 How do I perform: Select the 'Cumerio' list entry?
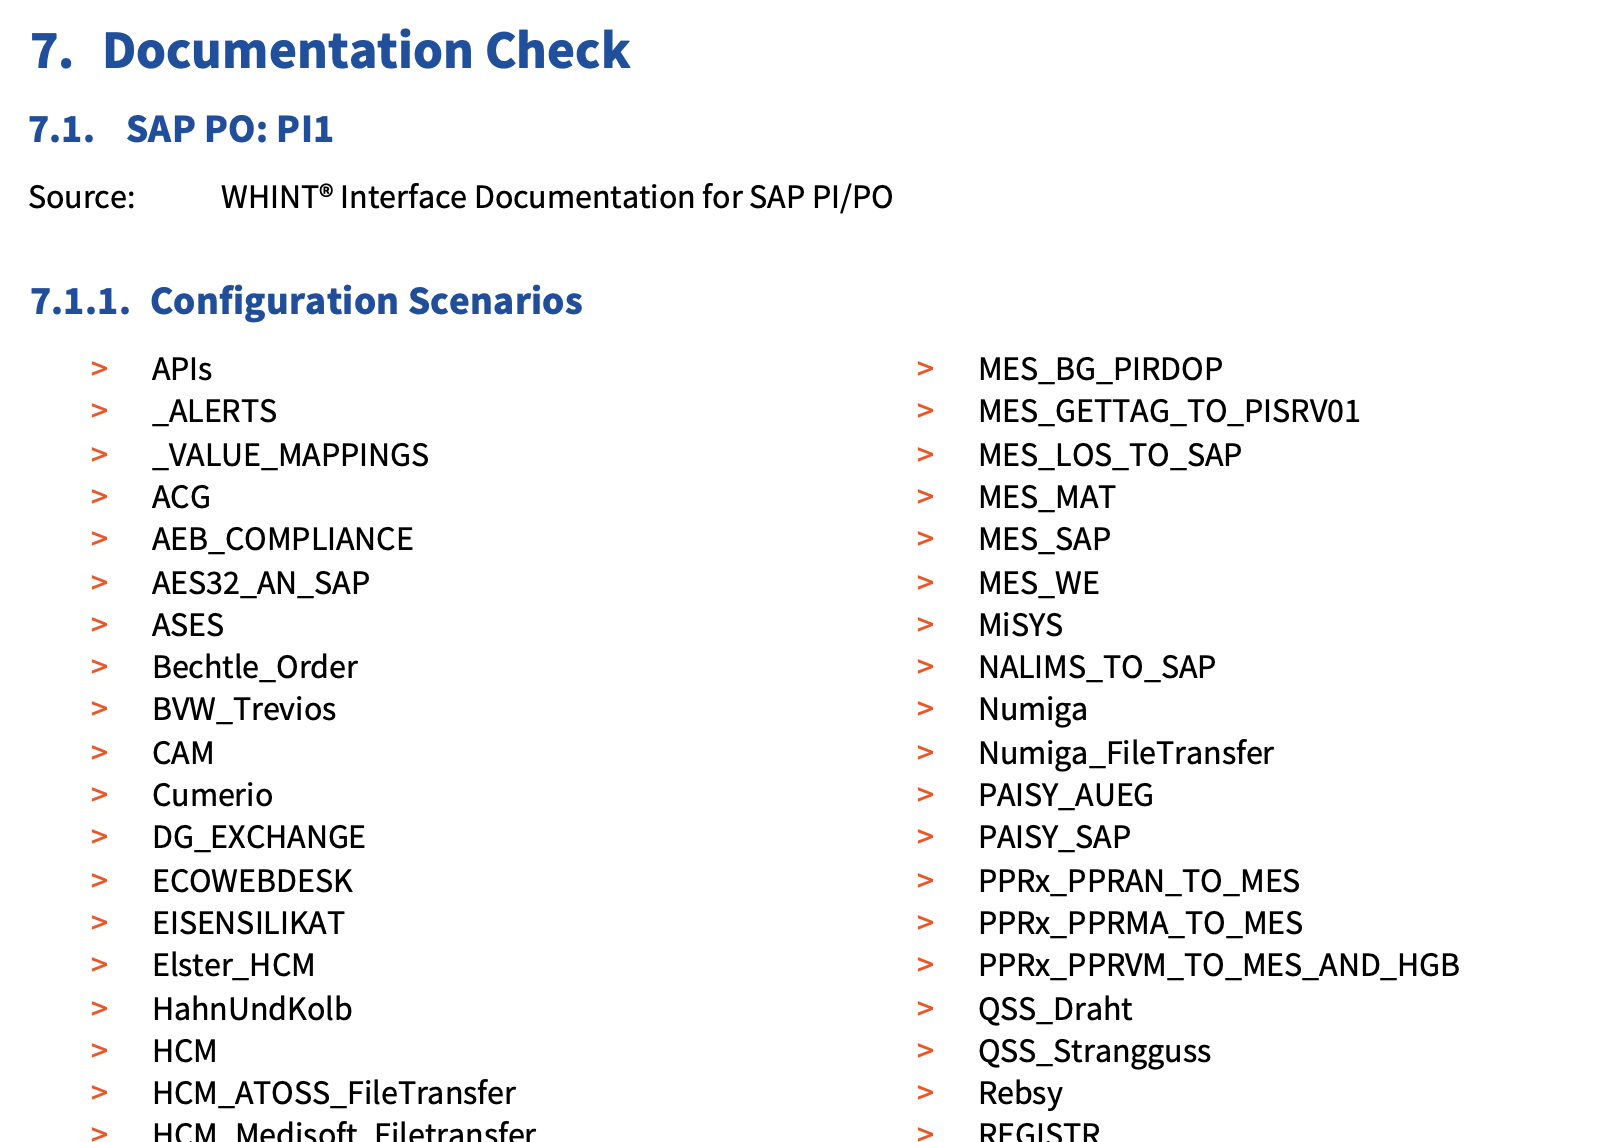pyautogui.click(x=212, y=795)
